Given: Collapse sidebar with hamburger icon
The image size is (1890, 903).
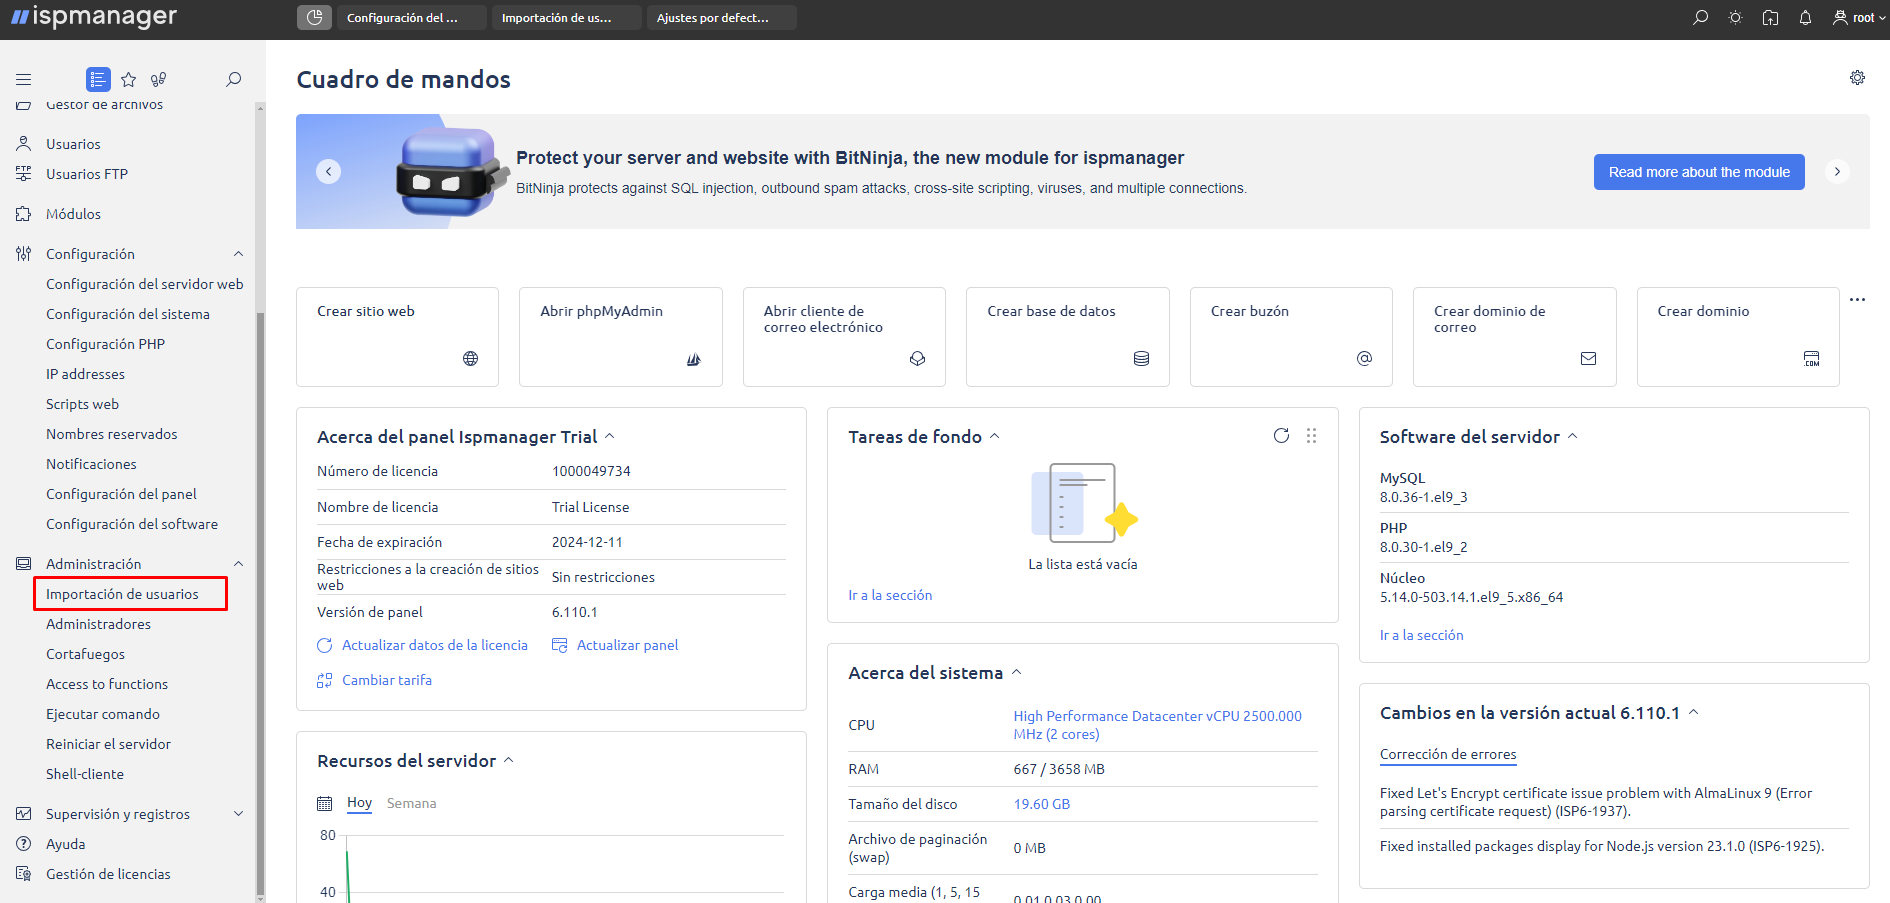Looking at the screenshot, I should pyautogui.click(x=24, y=79).
